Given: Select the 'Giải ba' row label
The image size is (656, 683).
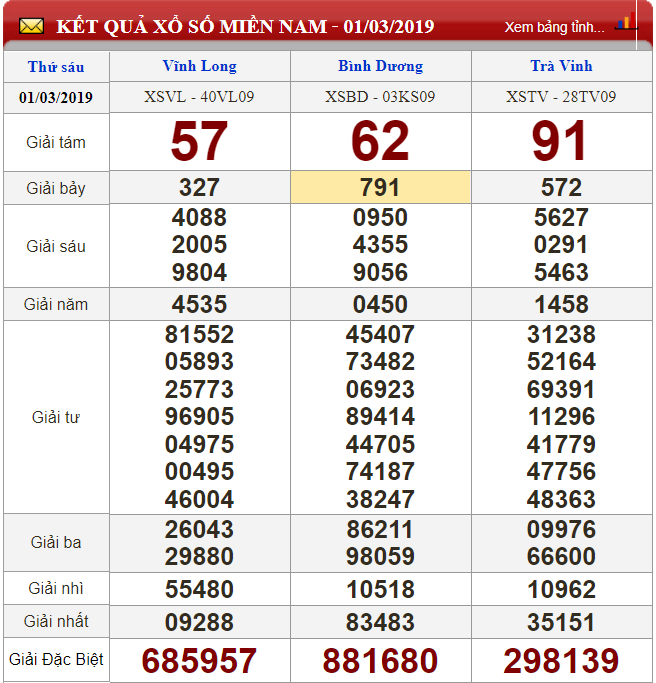Looking at the screenshot, I should tap(56, 543).
